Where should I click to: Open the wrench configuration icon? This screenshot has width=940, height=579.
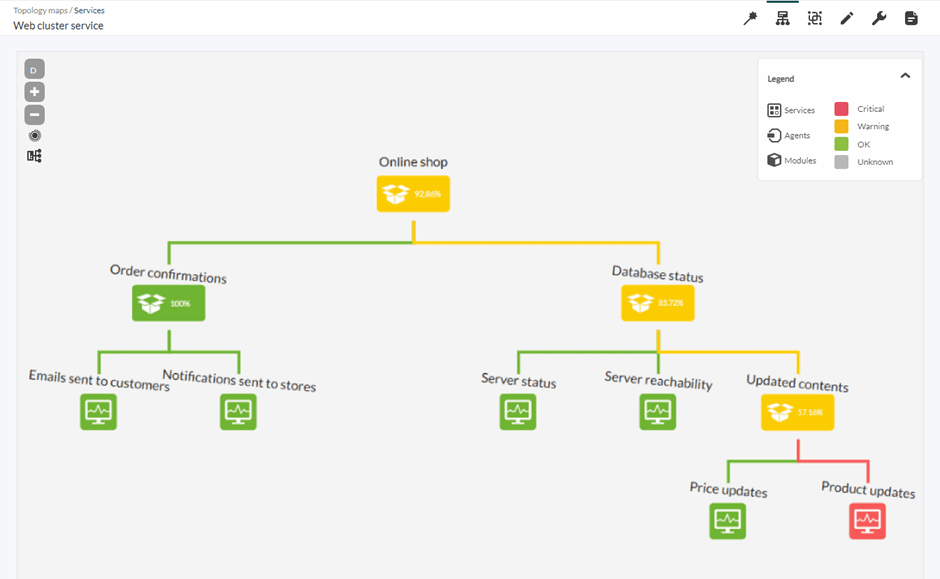(879, 18)
